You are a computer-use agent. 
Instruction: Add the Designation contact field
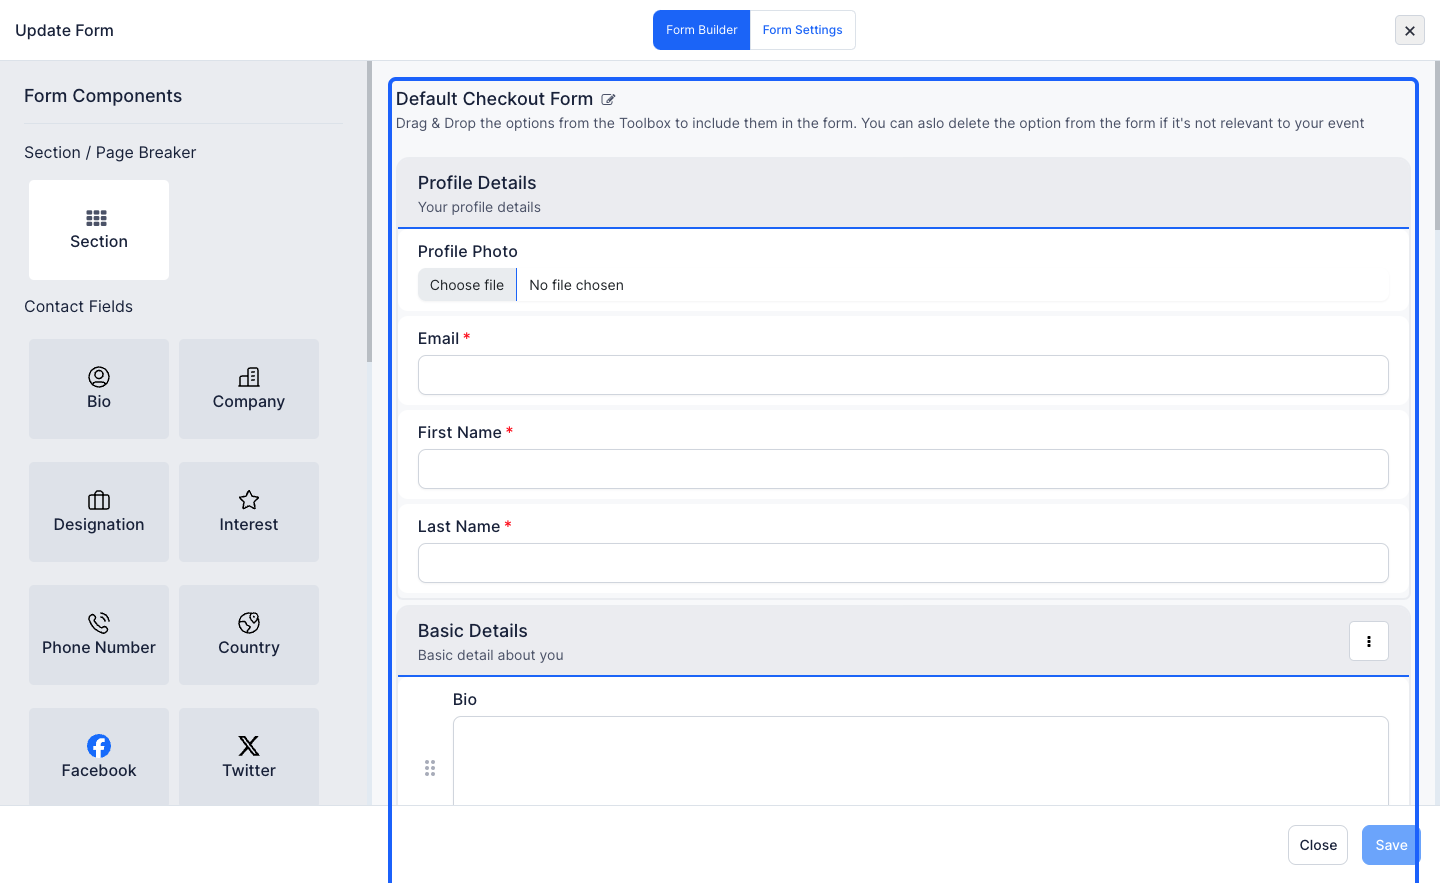(98, 512)
